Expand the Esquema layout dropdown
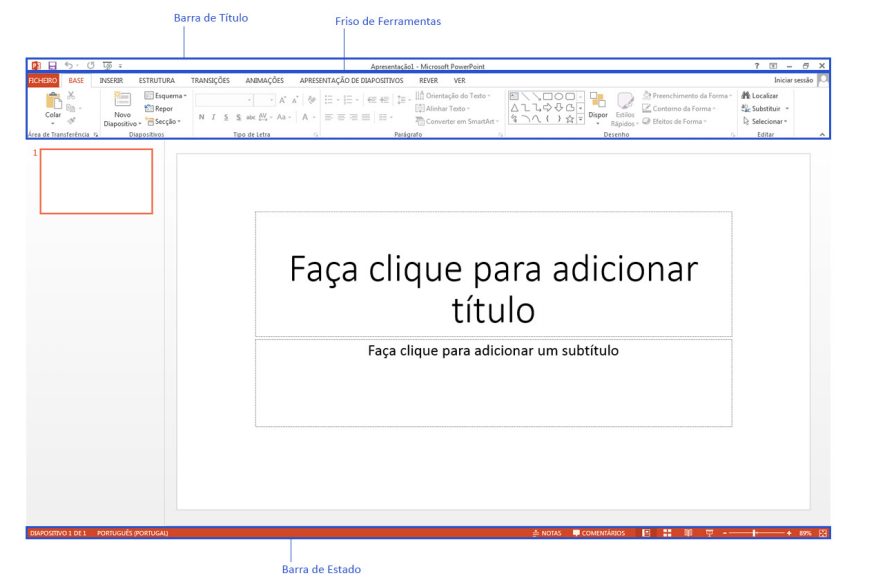This screenshot has width=870, height=586. click(x=164, y=95)
